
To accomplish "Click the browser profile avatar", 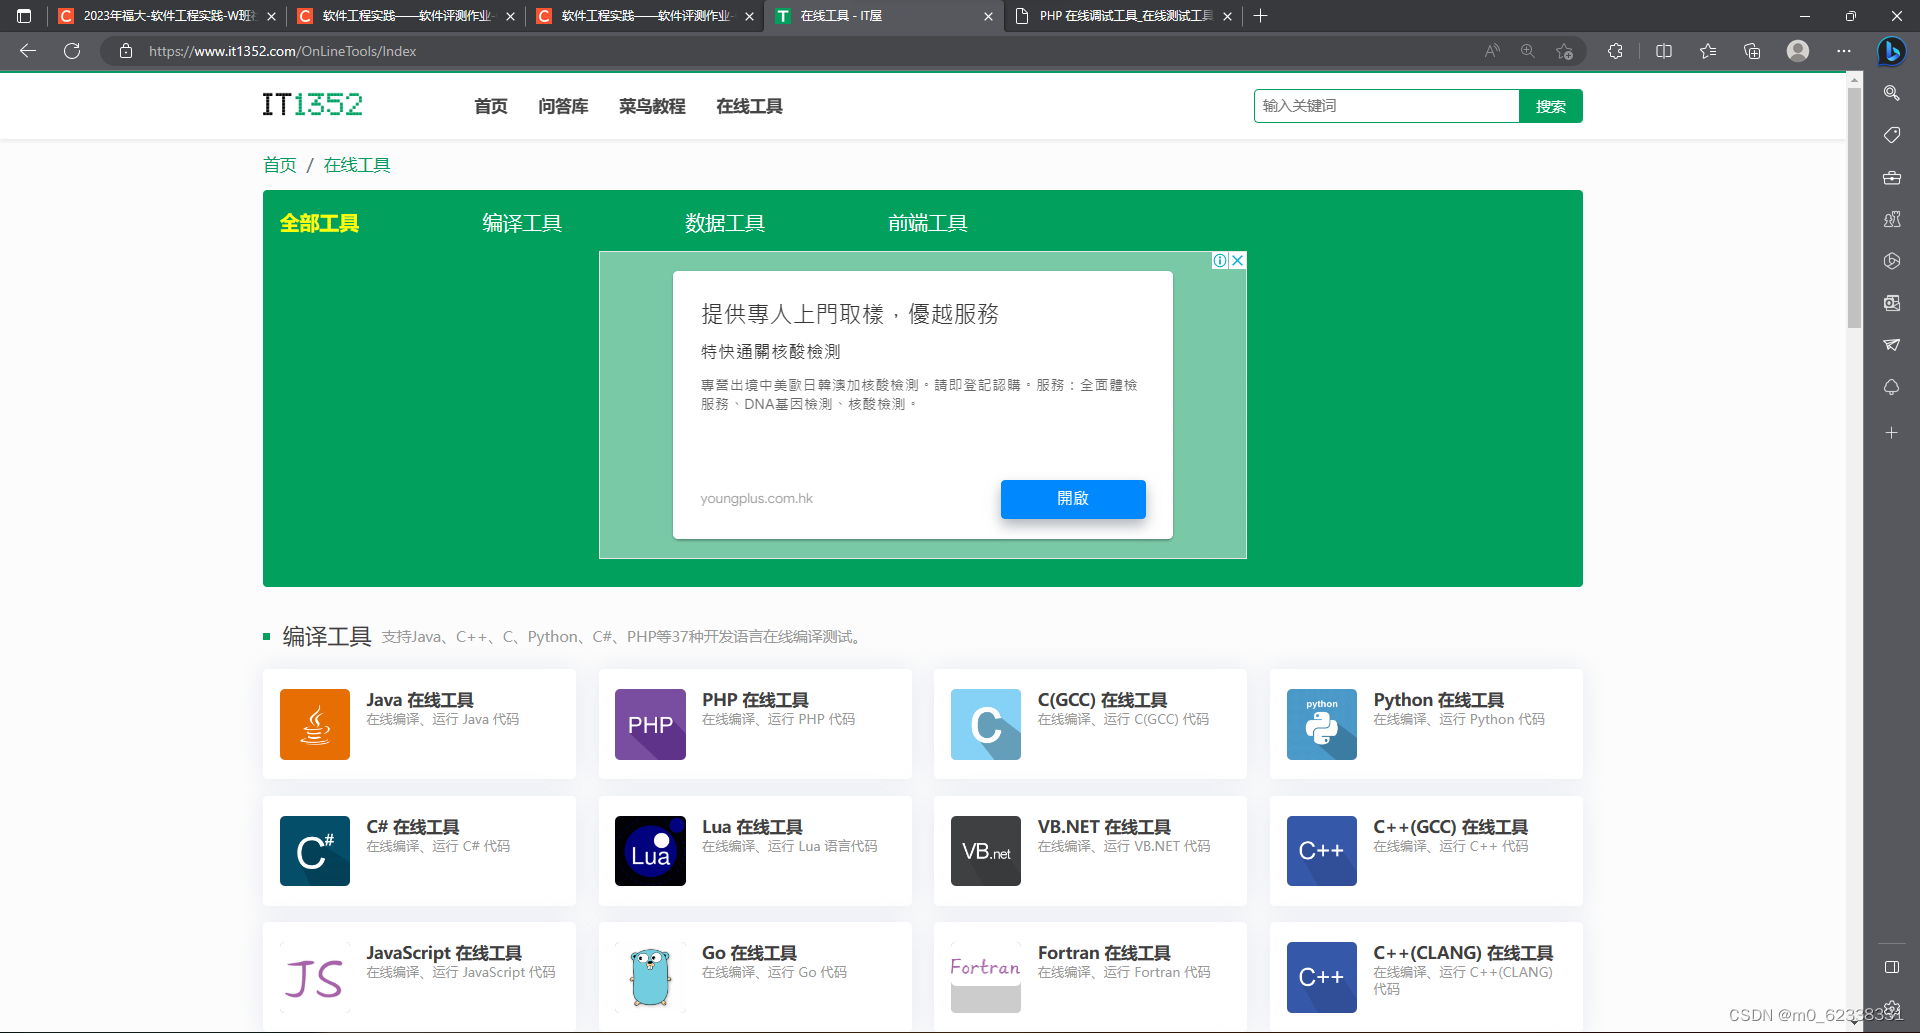I will (x=1797, y=51).
